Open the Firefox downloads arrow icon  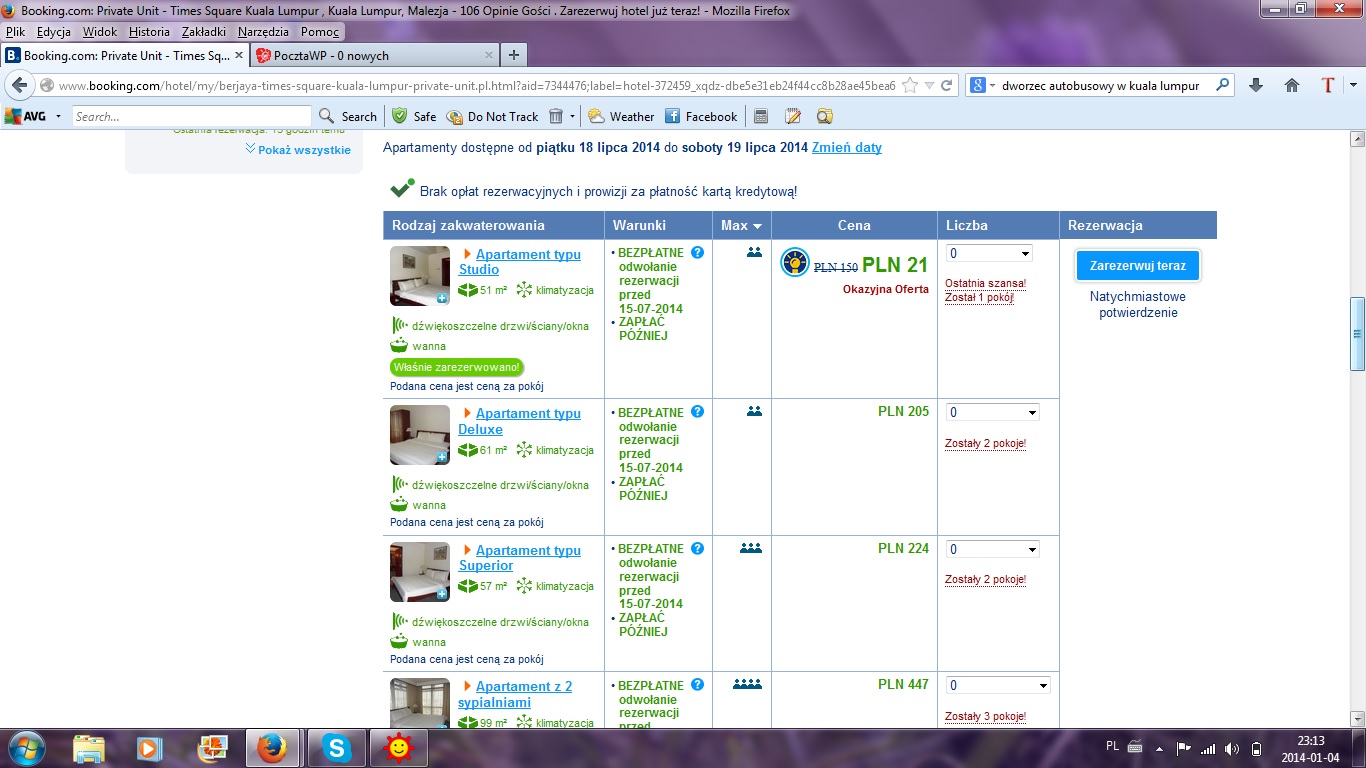click(x=1256, y=85)
